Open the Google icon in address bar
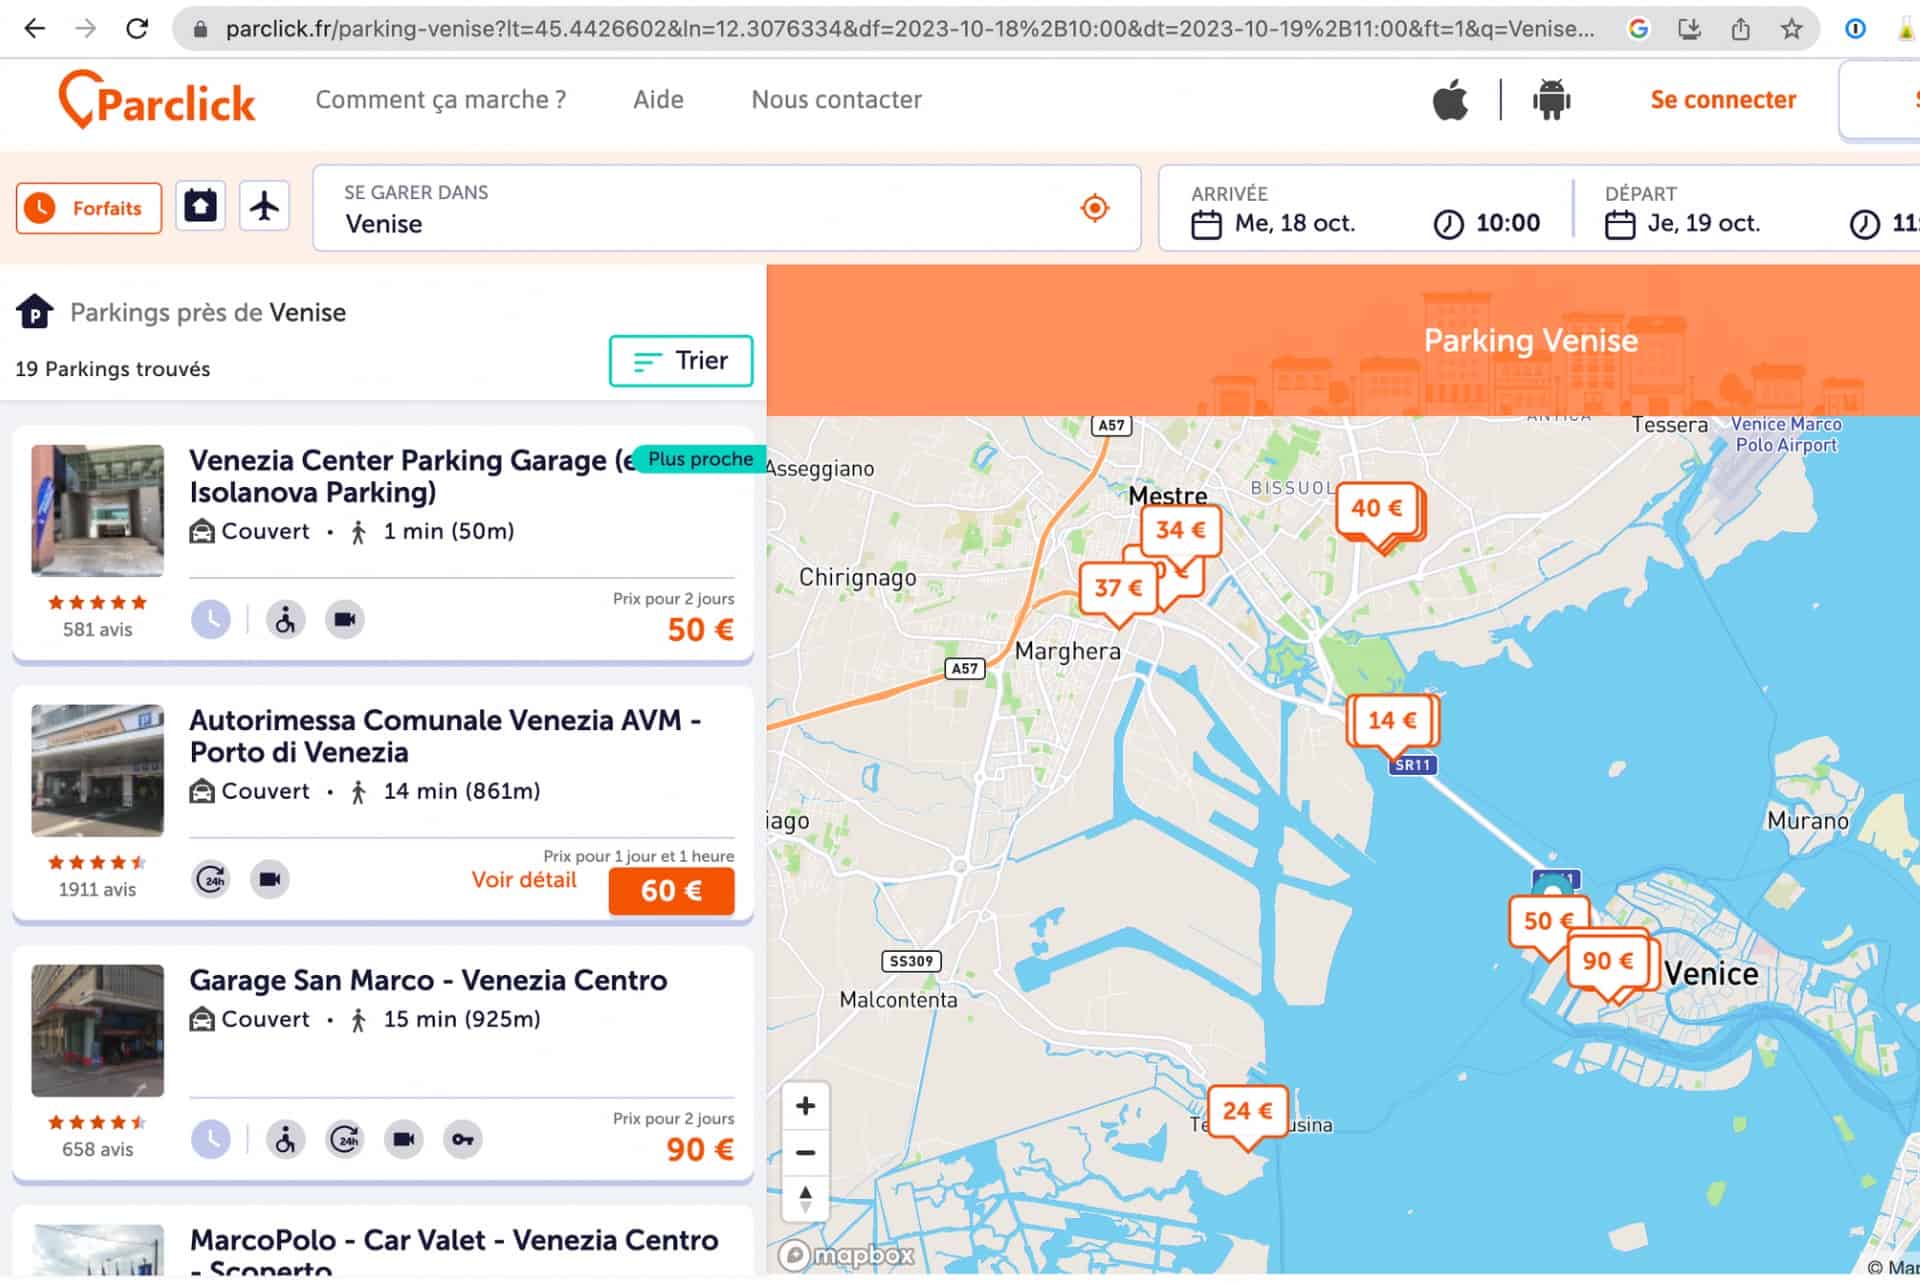 coord(1638,28)
